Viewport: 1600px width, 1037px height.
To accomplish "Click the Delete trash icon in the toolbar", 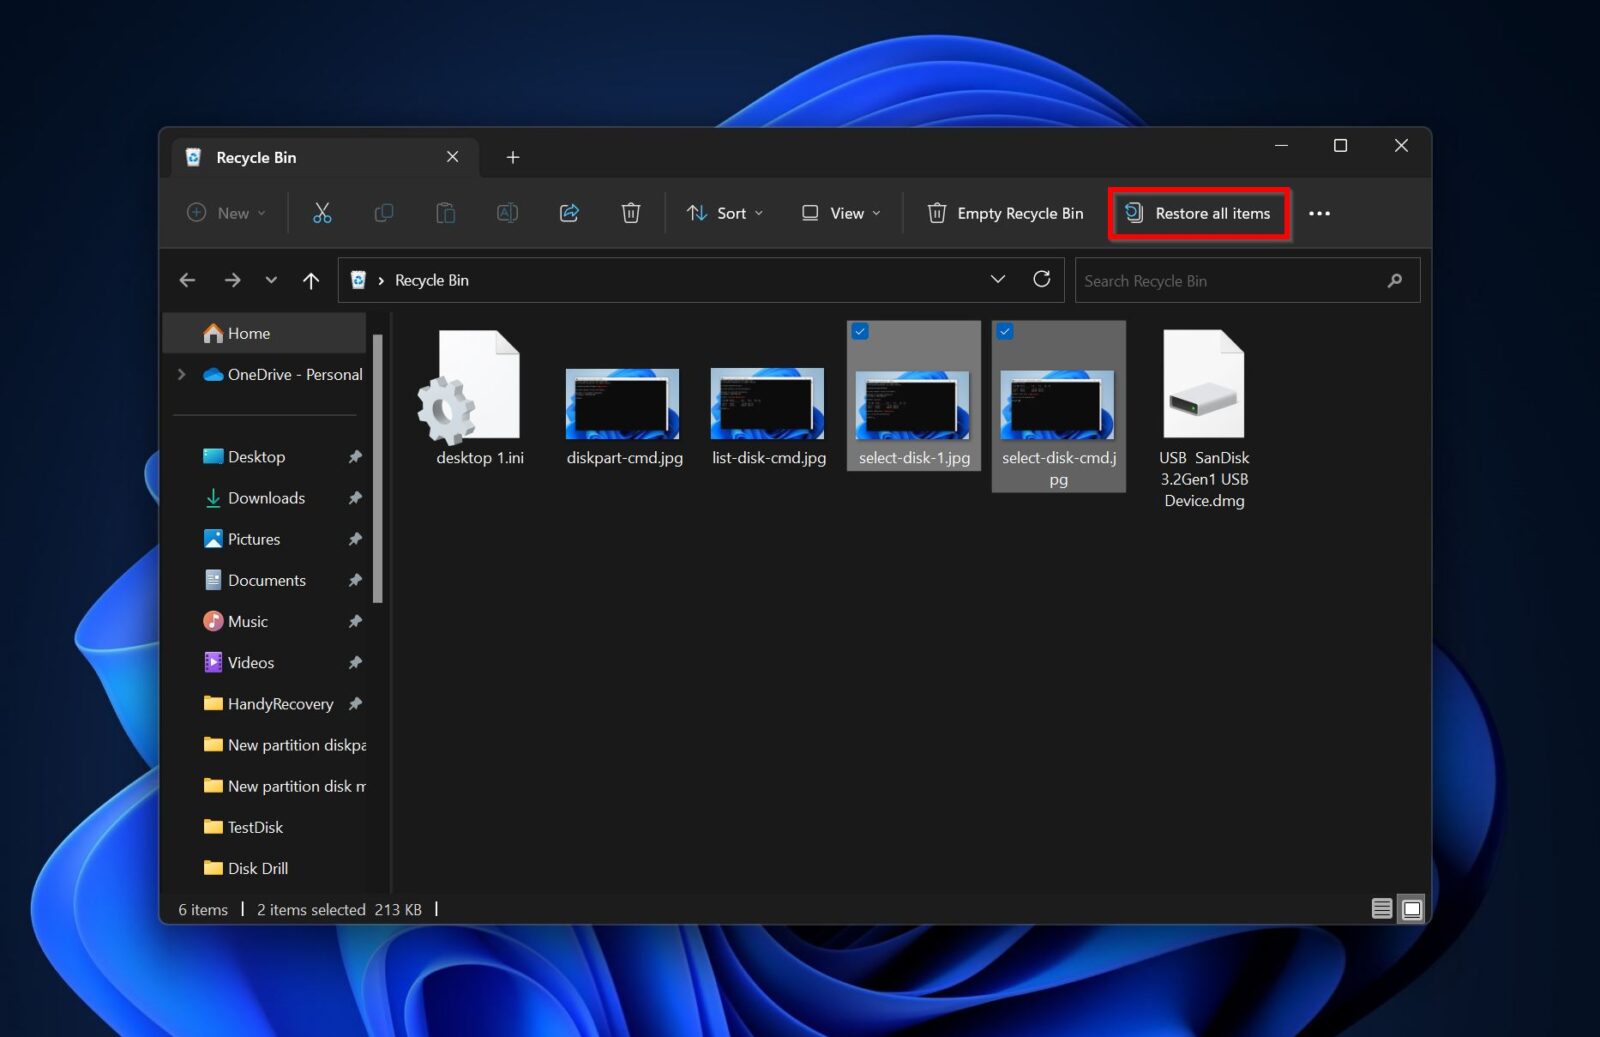I will point(630,213).
